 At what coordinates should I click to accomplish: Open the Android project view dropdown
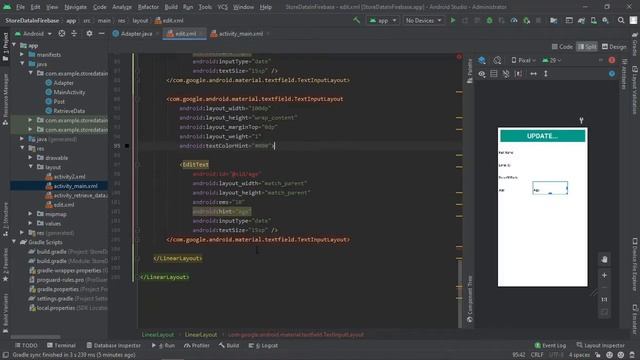[x=33, y=33]
